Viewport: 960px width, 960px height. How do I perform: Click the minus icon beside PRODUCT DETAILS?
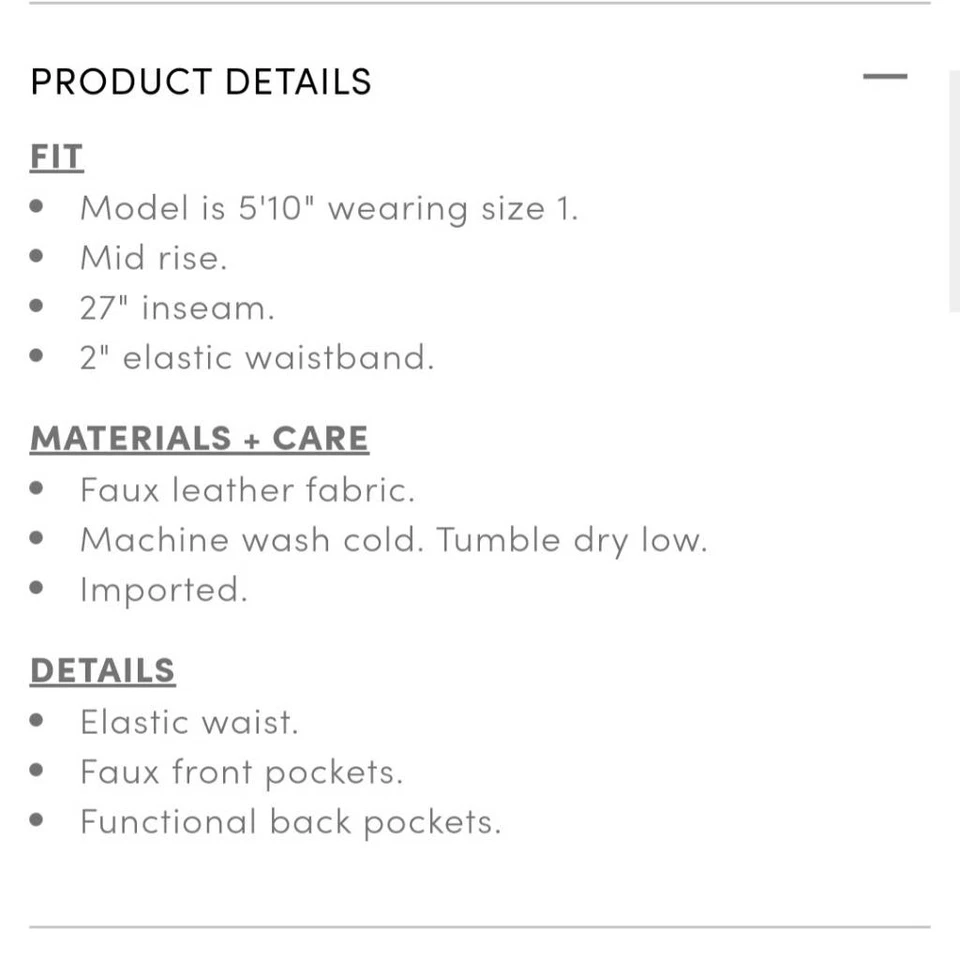tap(884, 76)
